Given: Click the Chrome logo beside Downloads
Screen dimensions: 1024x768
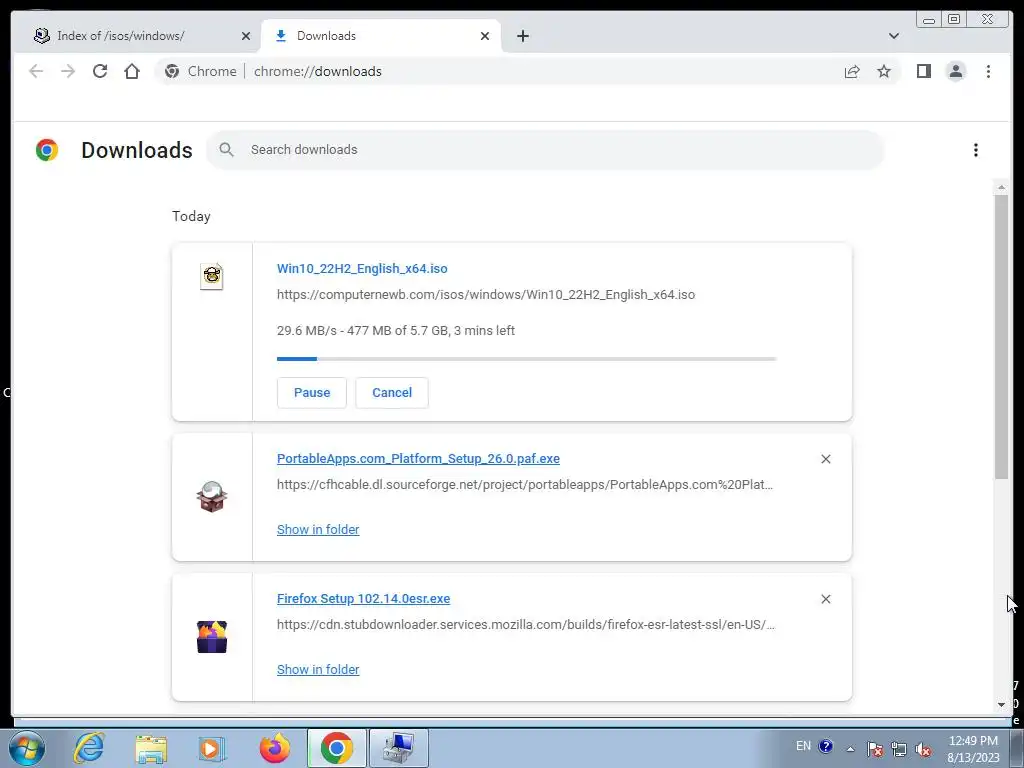Looking at the screenshot, I should pos(46,150).
